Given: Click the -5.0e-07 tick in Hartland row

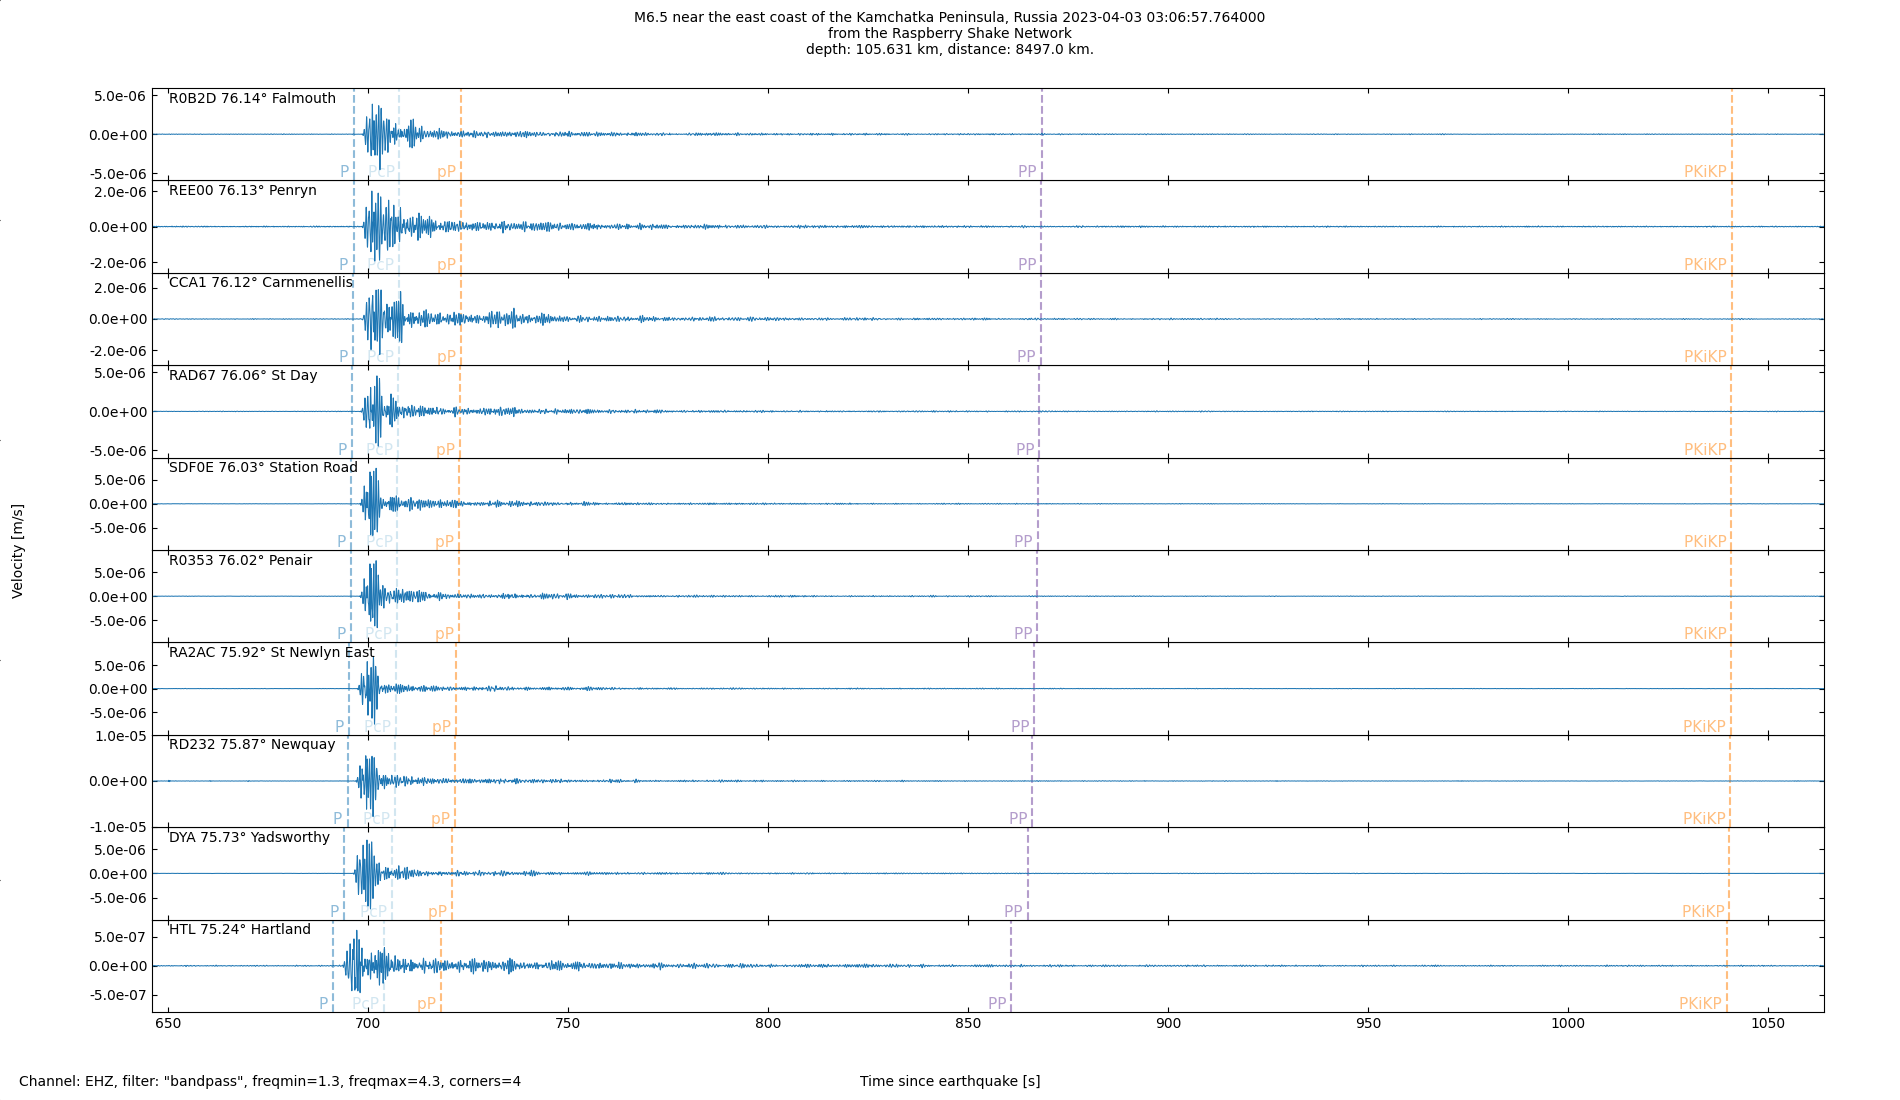Looking at the screenshot, I should tap(117, 995).
